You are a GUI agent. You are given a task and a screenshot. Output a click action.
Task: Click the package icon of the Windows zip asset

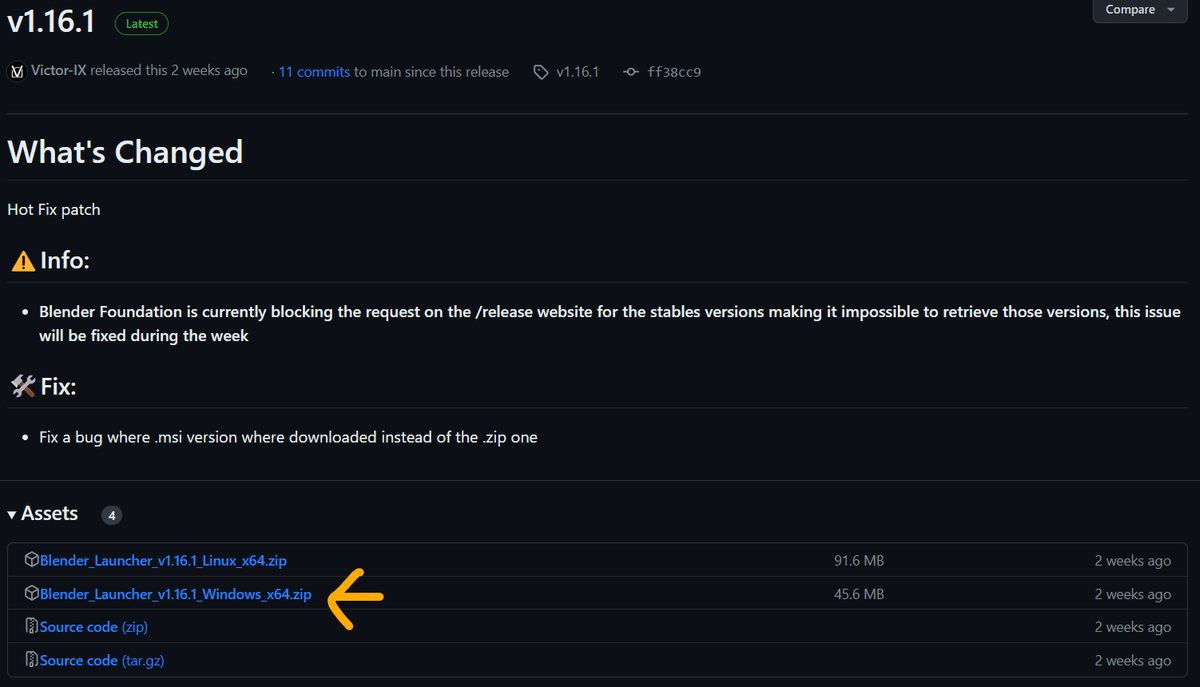coord(31,593)
